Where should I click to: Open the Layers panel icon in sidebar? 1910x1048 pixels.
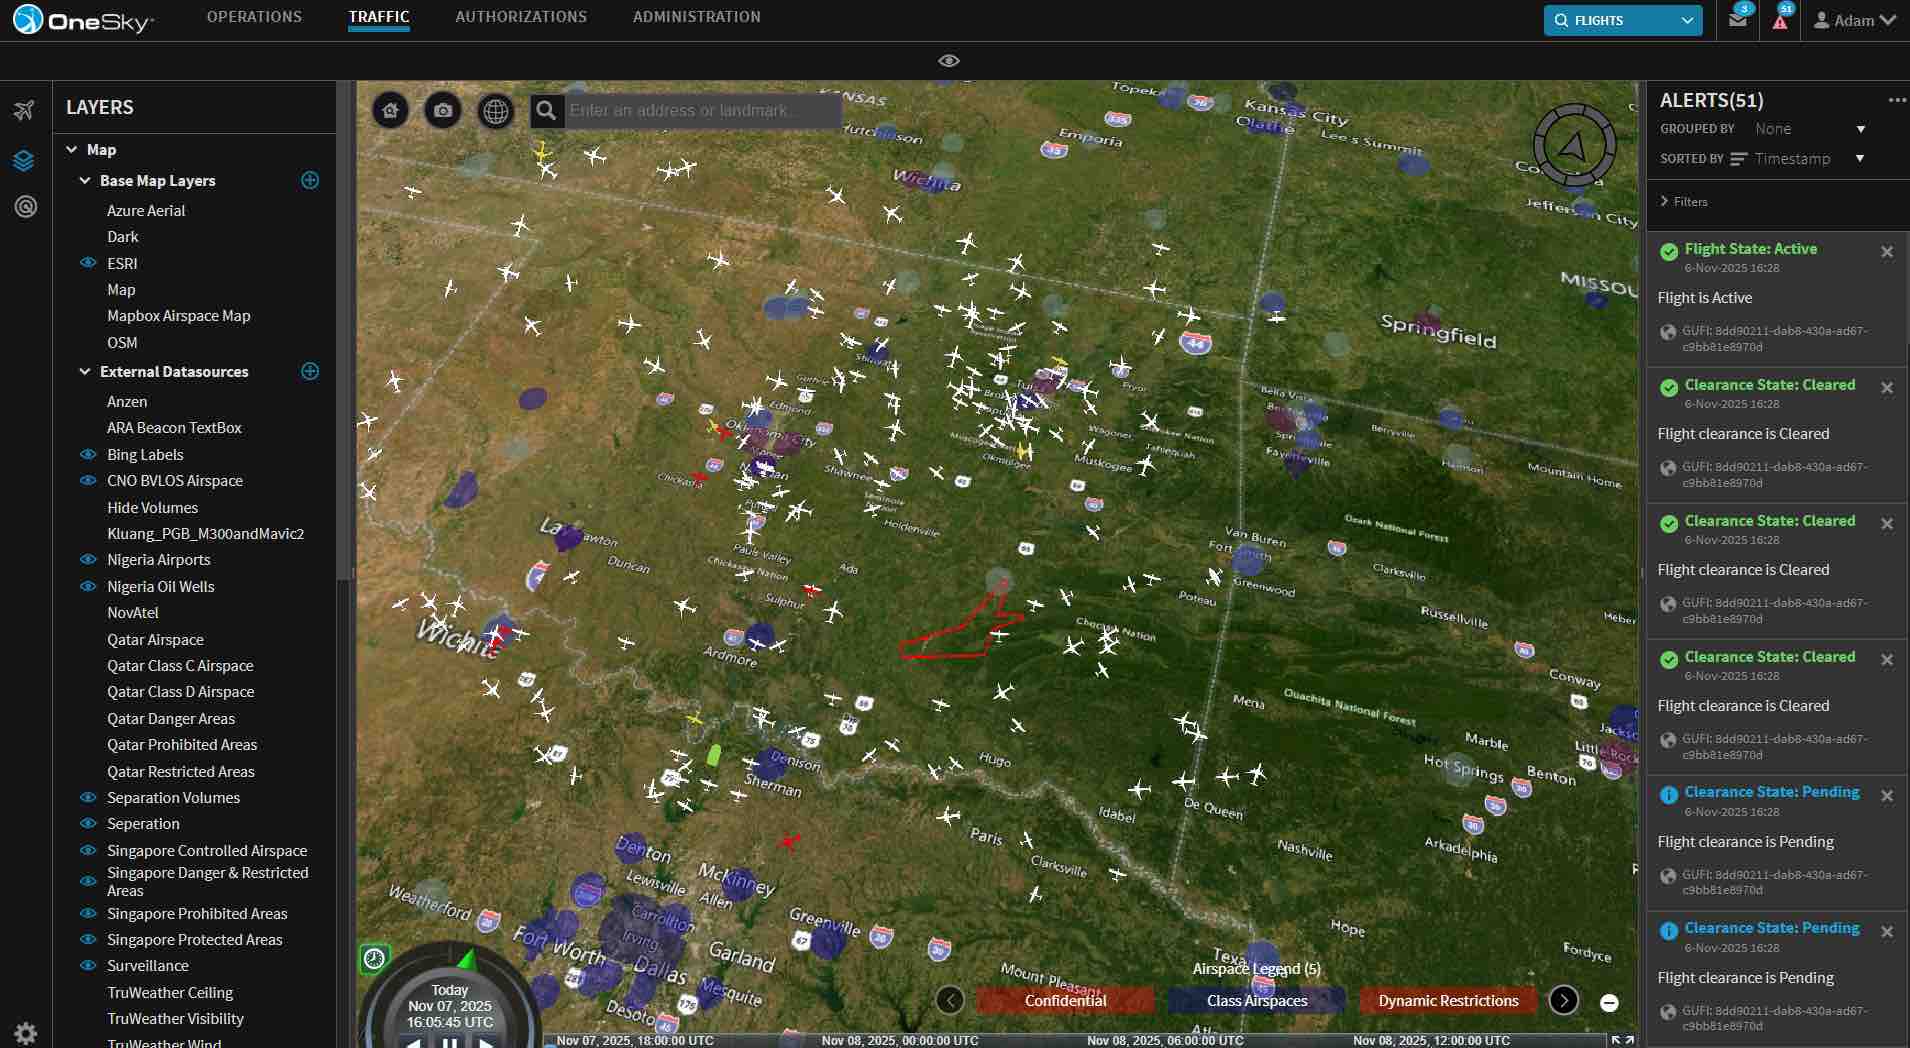tap(24, 159)
